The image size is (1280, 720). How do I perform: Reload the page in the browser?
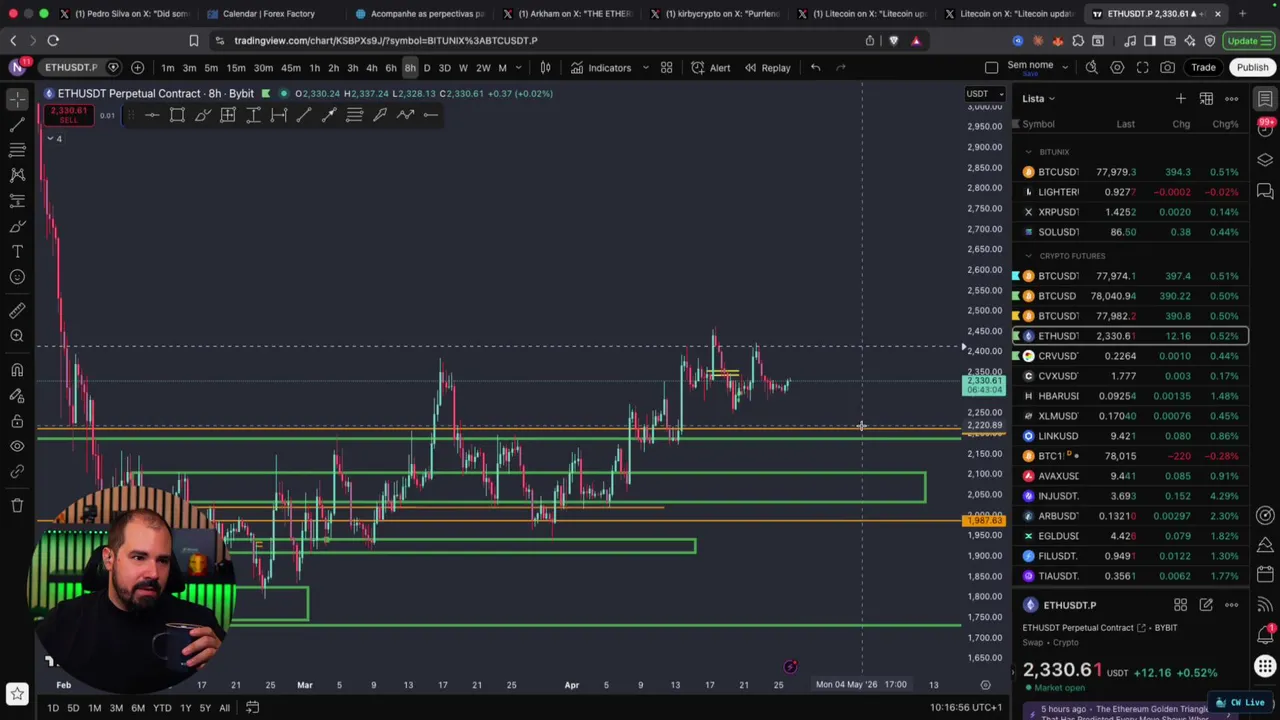[53, 40]
